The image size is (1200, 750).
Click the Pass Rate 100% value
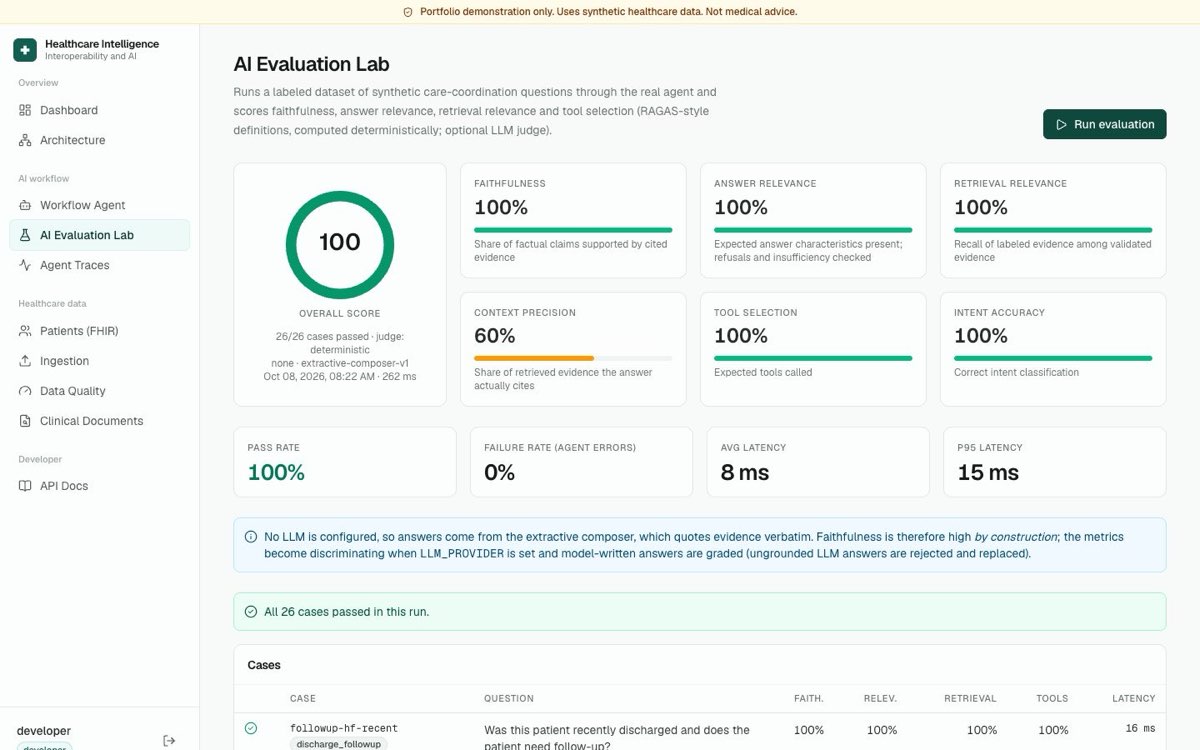pos(276,472)
